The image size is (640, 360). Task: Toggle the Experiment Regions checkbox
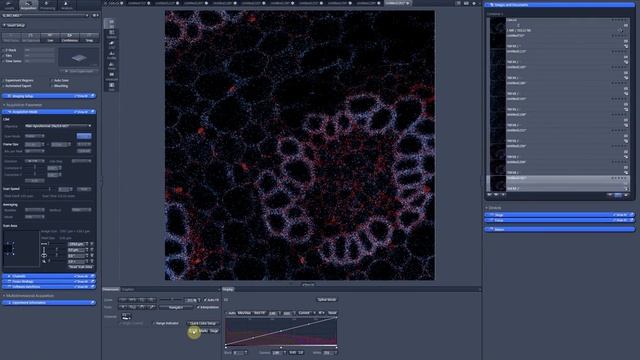[4, 80]
